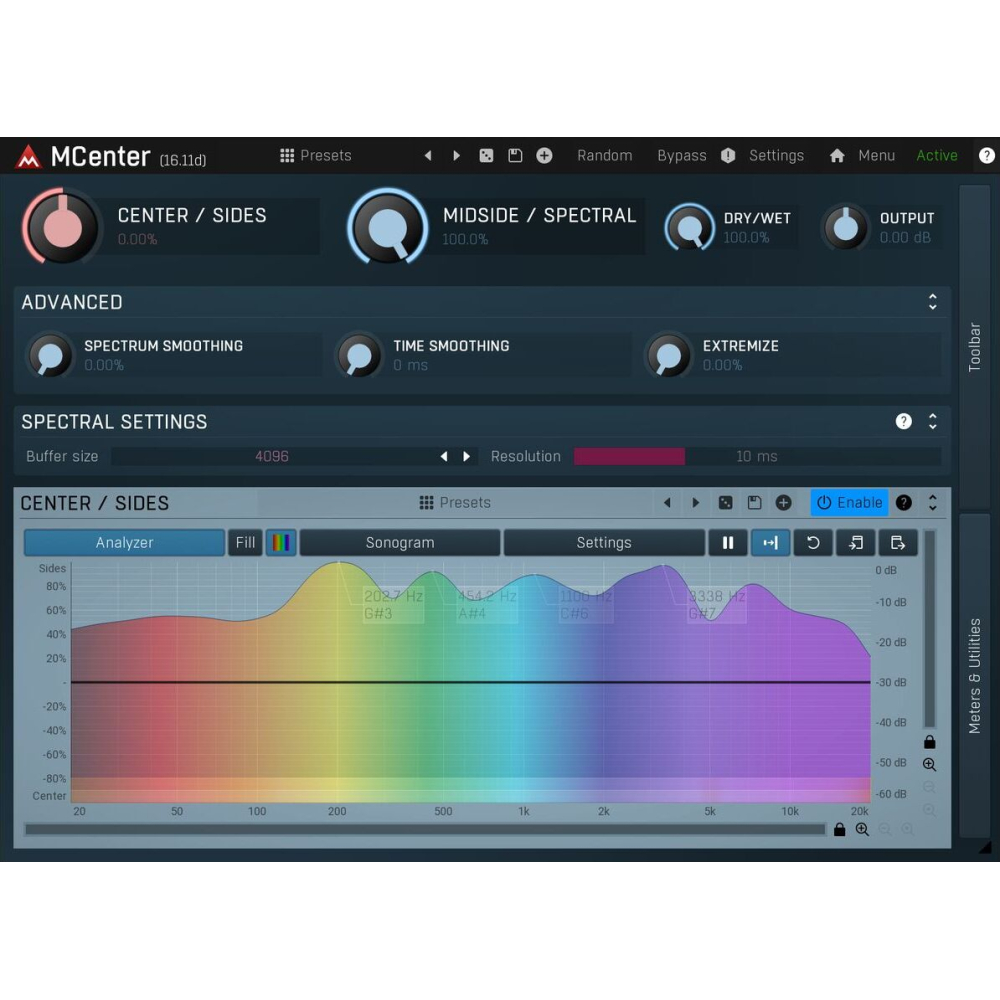
Task: Click the Random button
Action: tap(604, 156)
